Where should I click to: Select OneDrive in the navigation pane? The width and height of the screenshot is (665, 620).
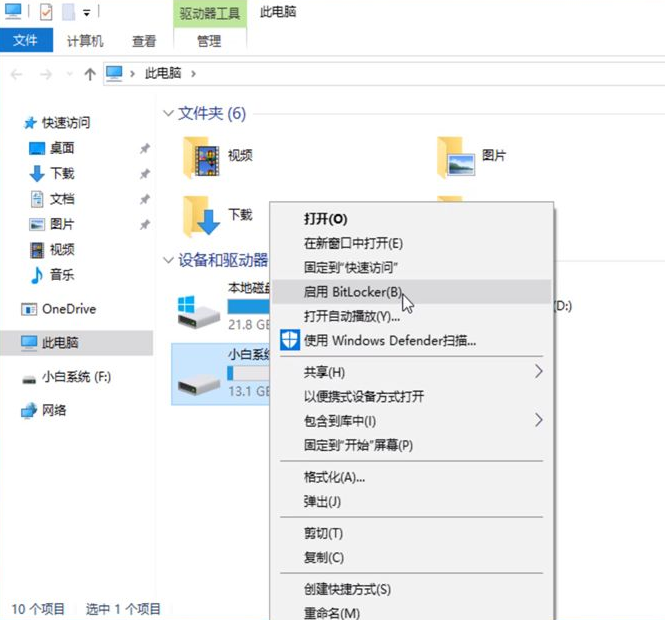[68, 309]
